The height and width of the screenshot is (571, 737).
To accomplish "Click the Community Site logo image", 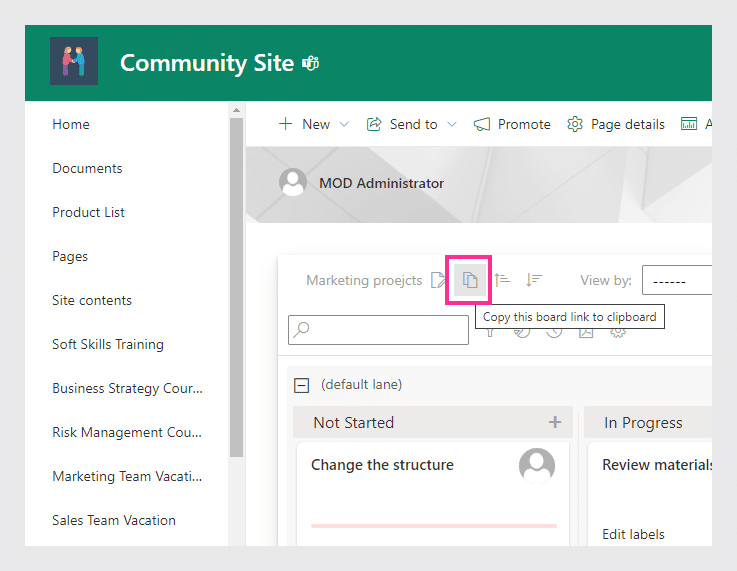I will 74,61.
